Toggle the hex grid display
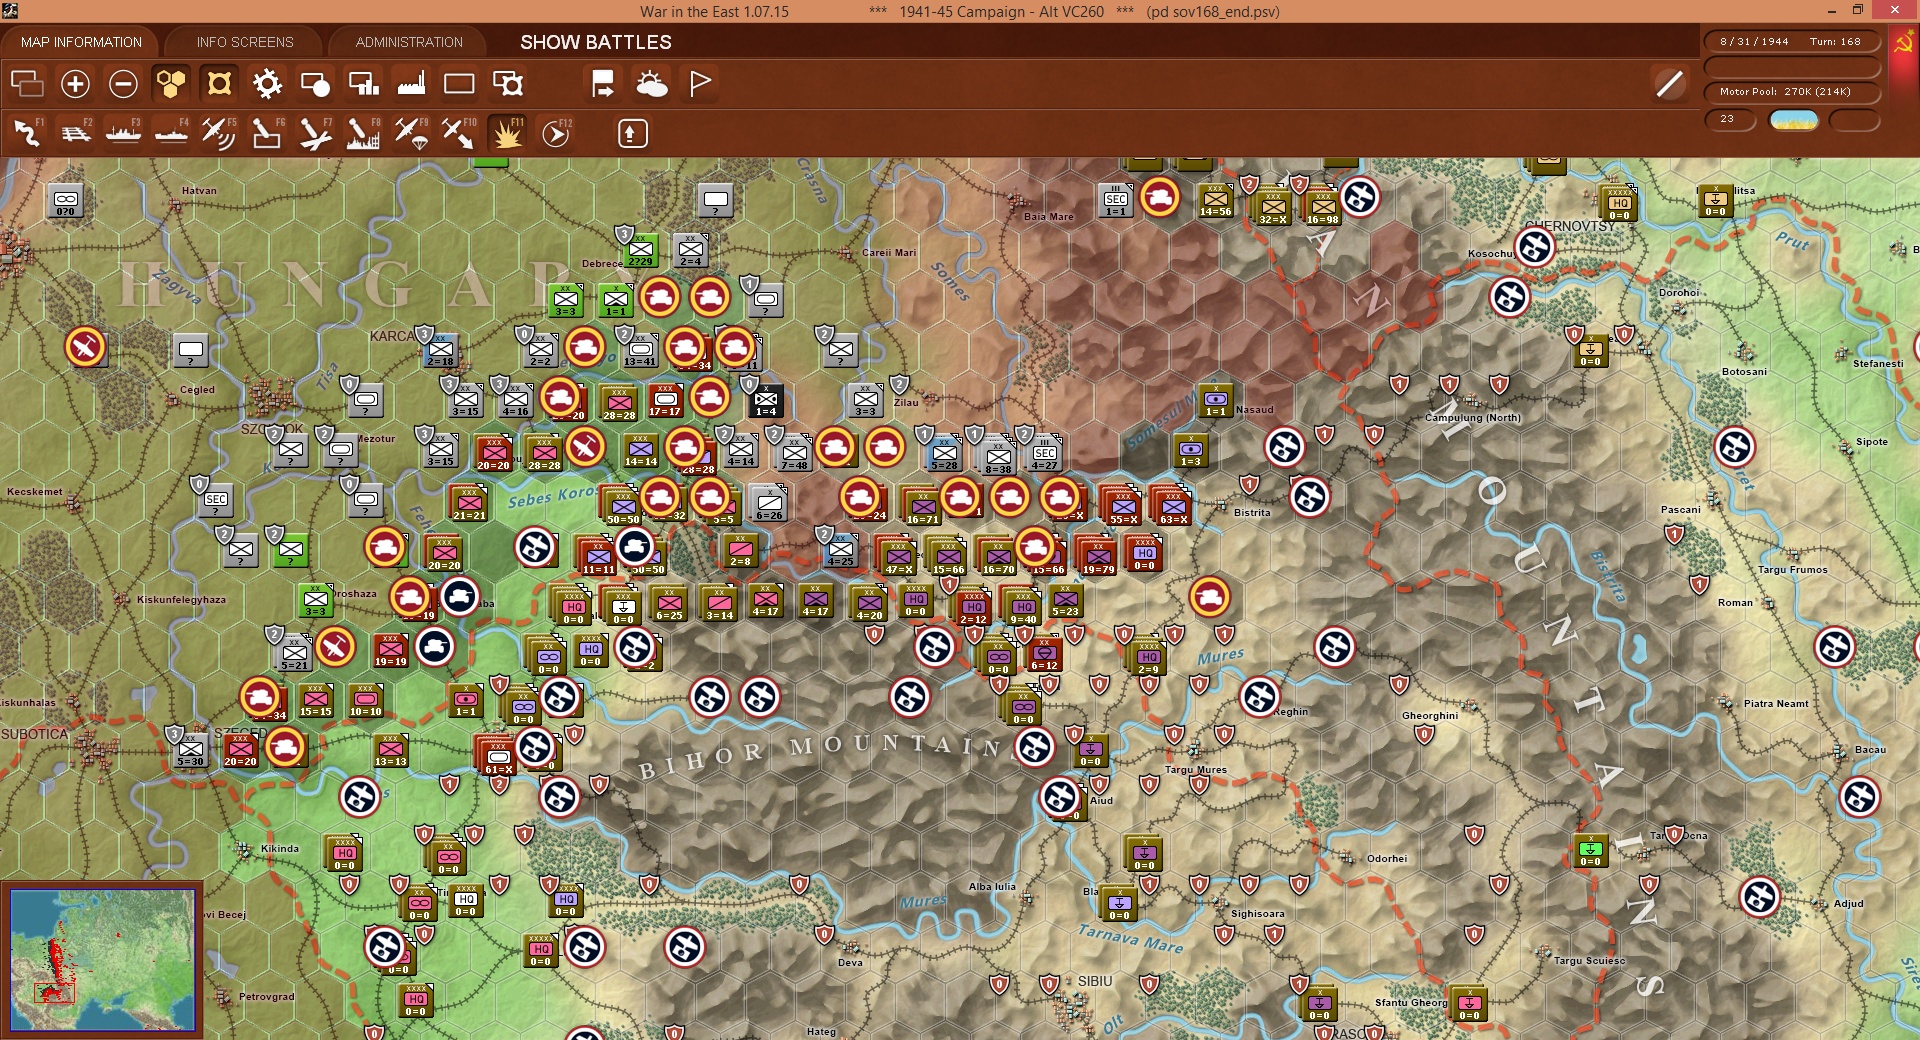Screen dimensions: 1920x1040 pyautogui.click(x=171, y=84)
